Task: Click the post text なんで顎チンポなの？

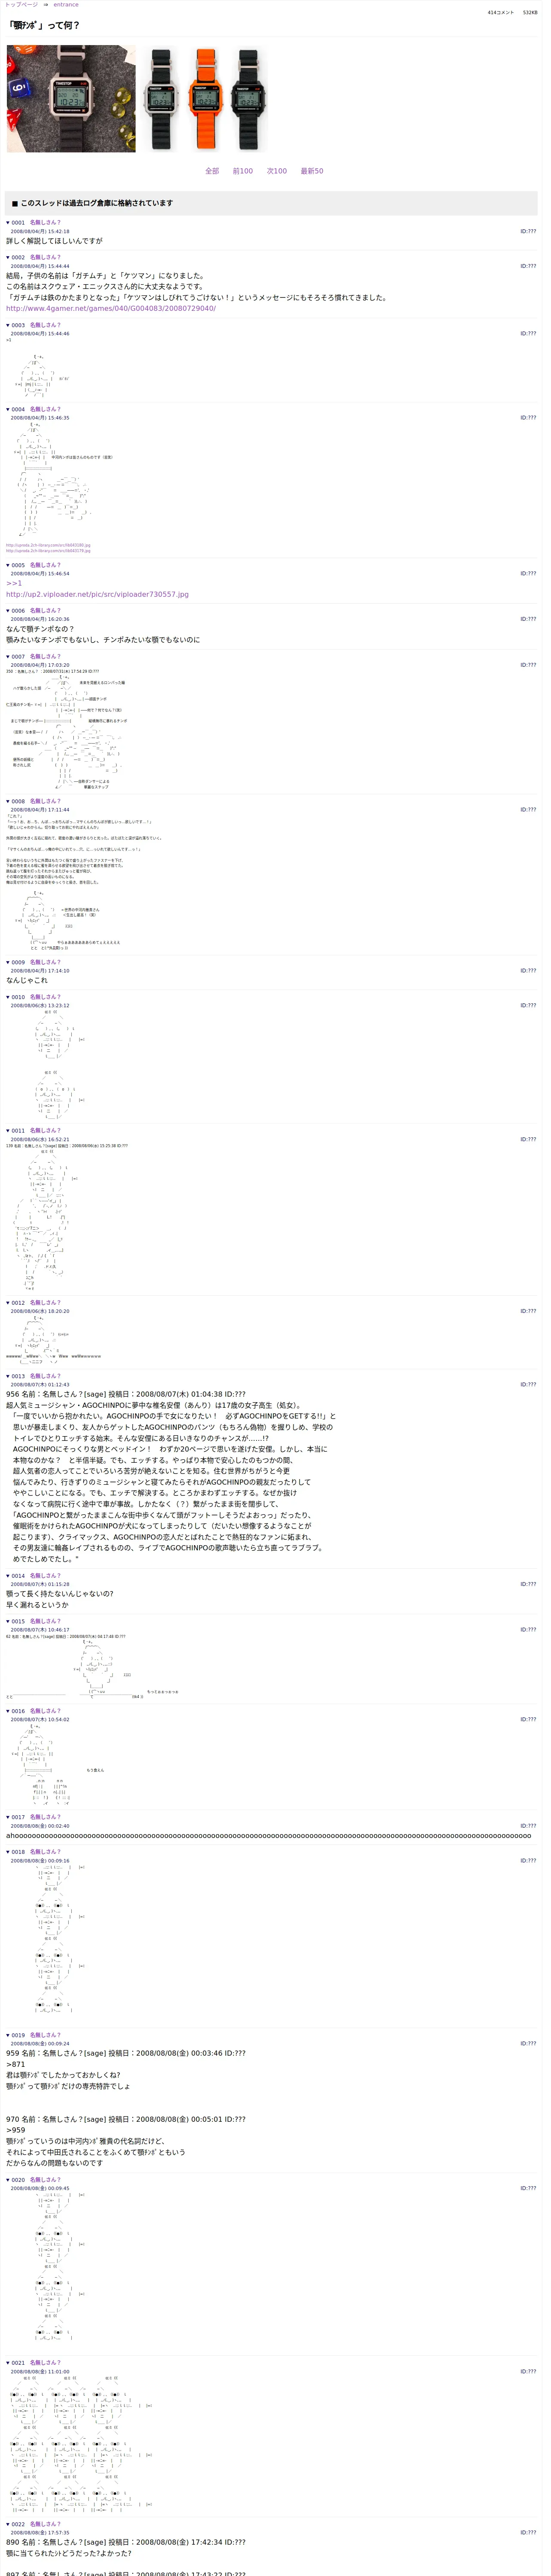Action: pyautogui.click(x=40, y=629)
